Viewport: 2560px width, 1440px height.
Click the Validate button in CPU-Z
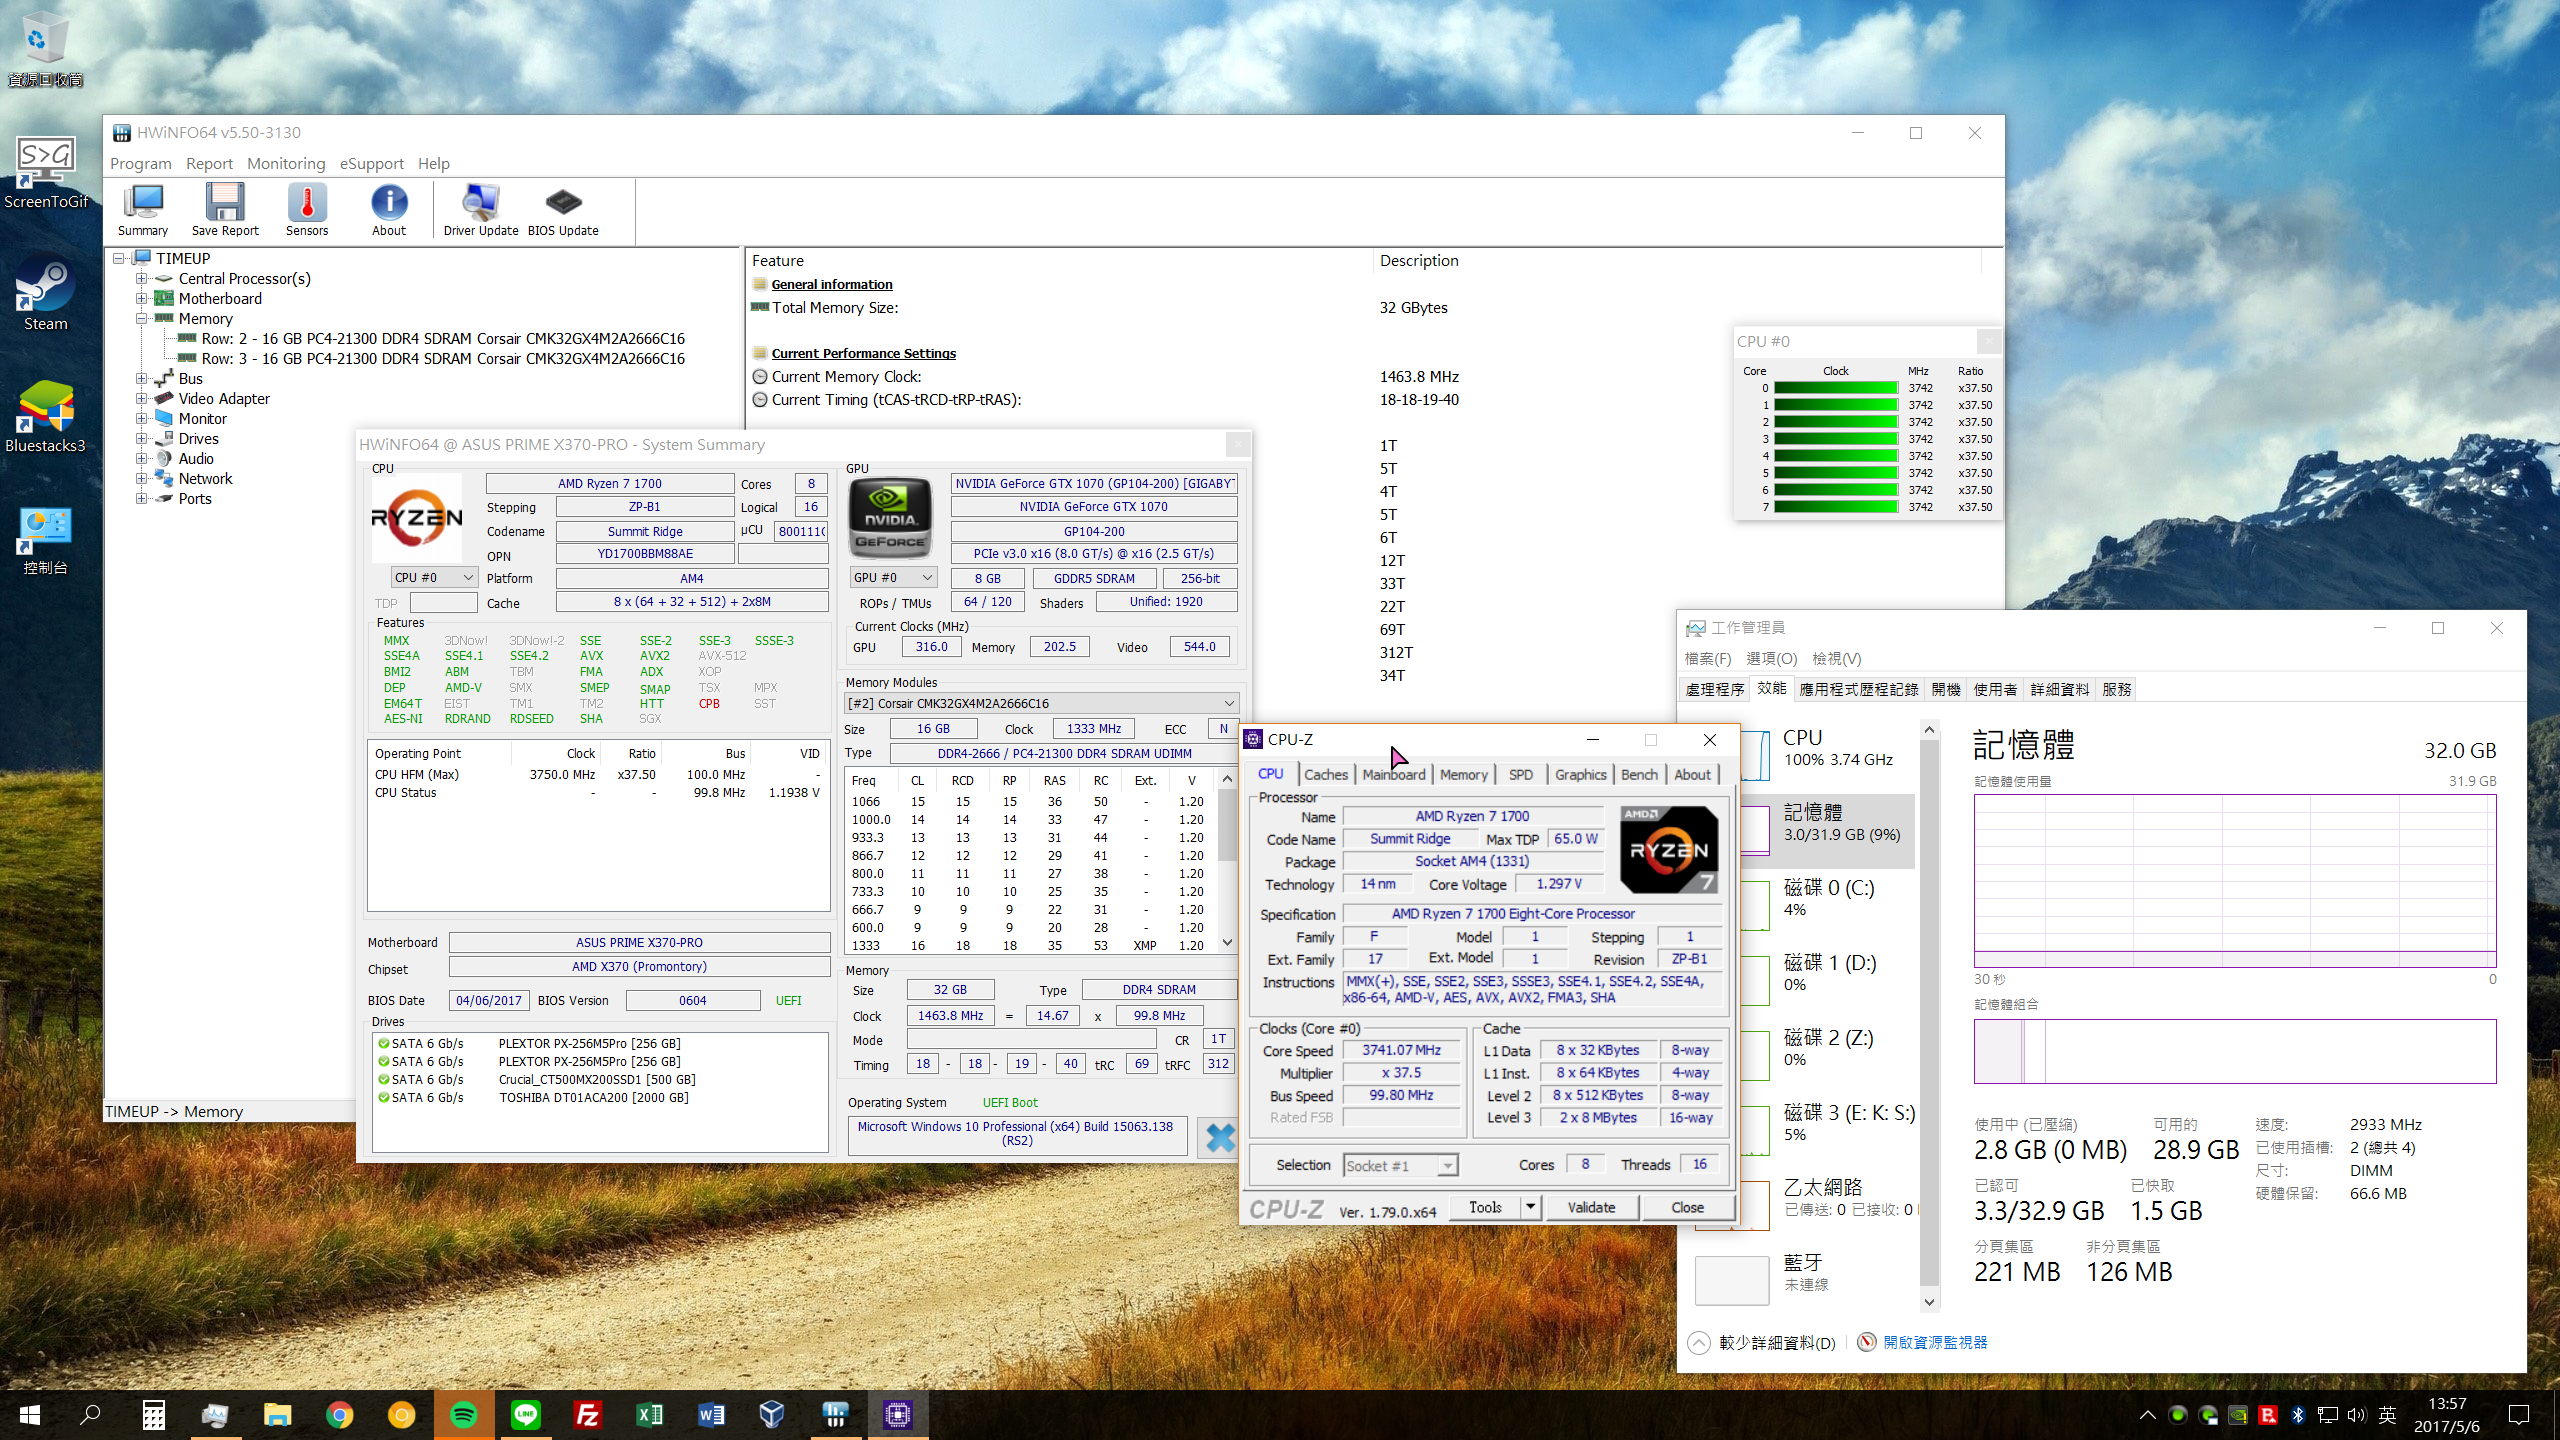(1591, 1207)
